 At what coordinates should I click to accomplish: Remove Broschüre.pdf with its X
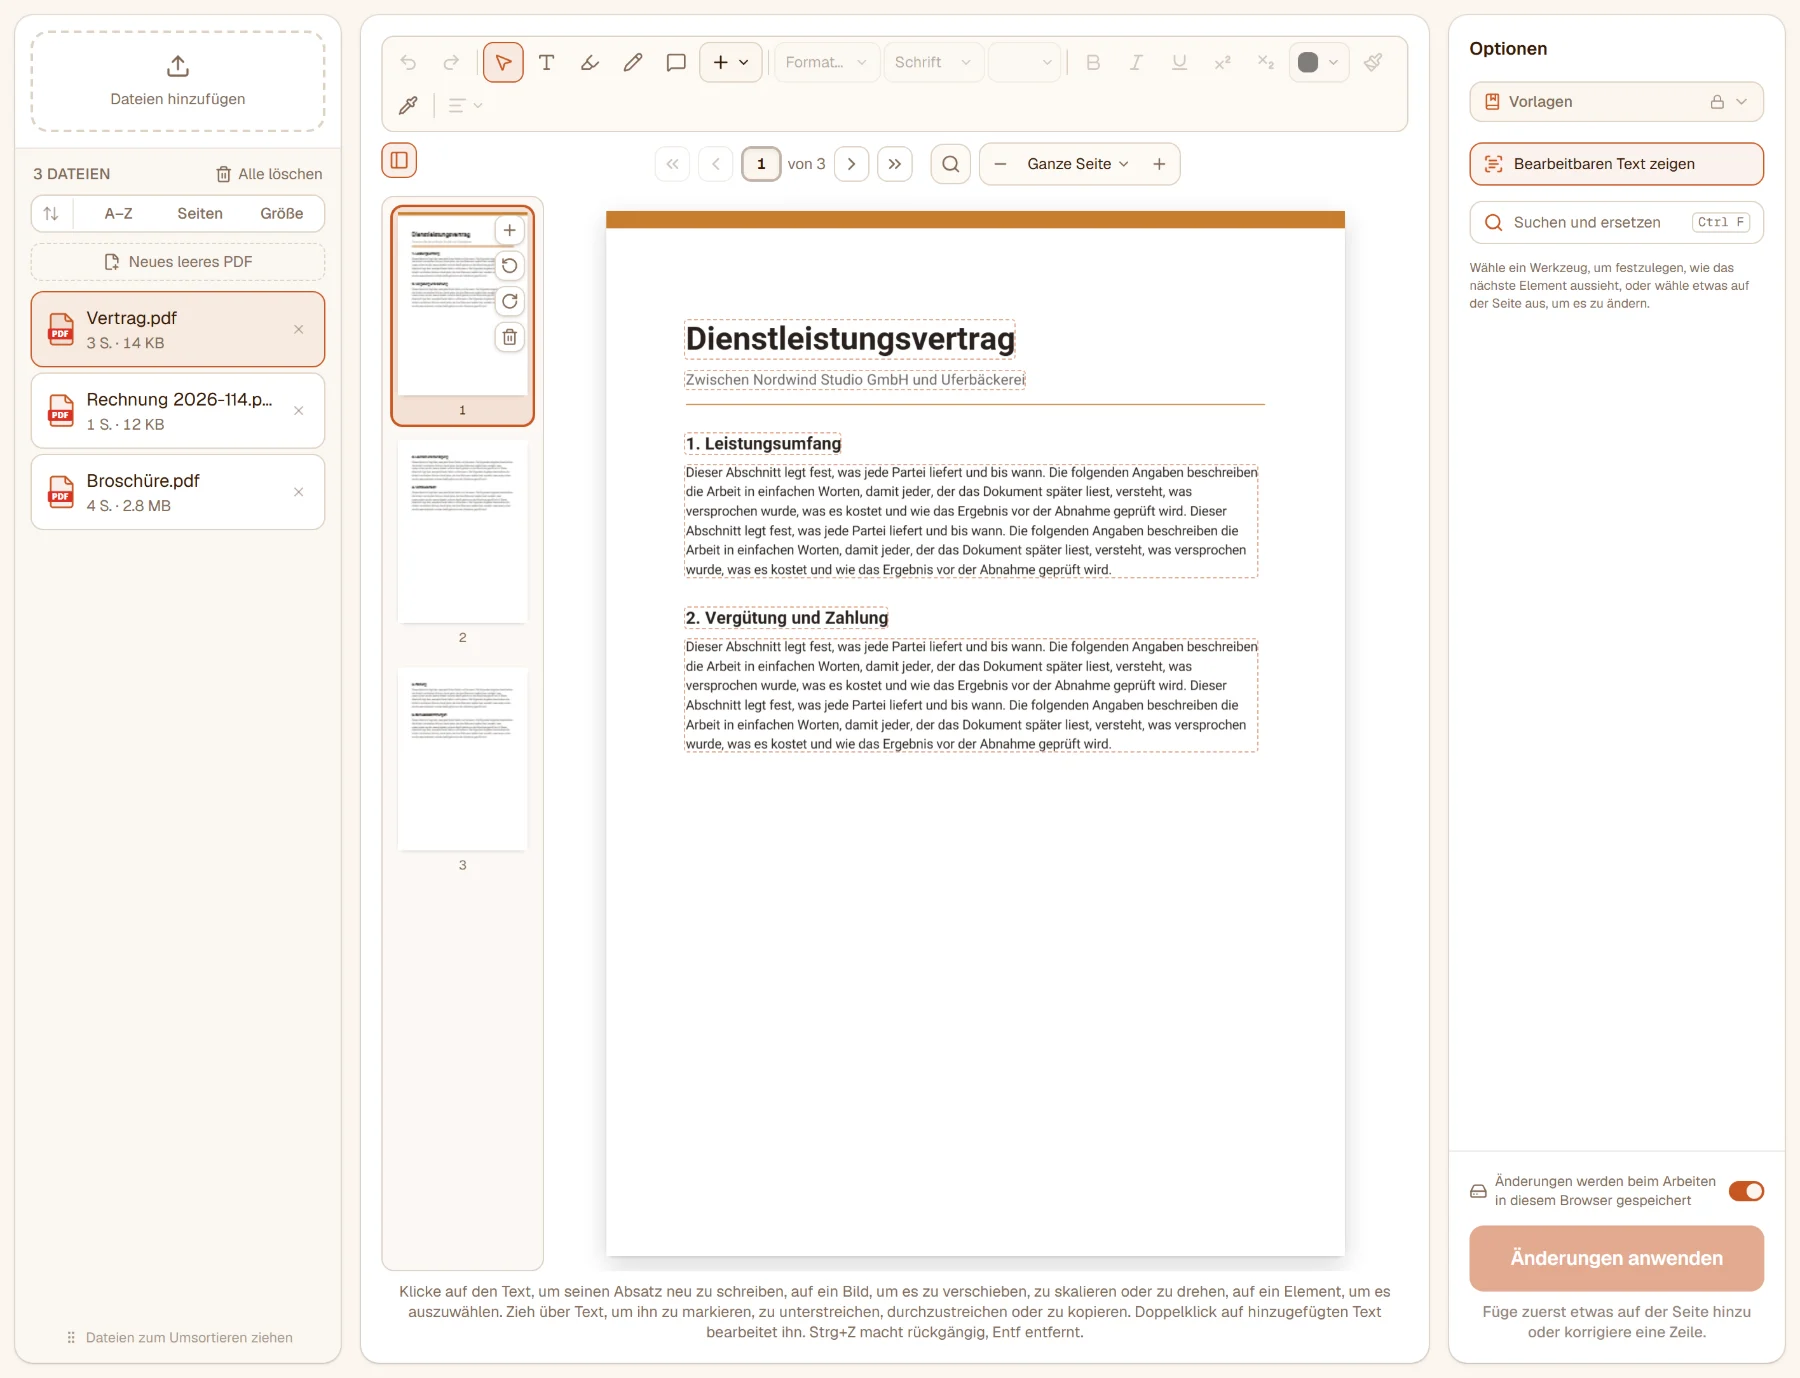(x=298, y=492)
